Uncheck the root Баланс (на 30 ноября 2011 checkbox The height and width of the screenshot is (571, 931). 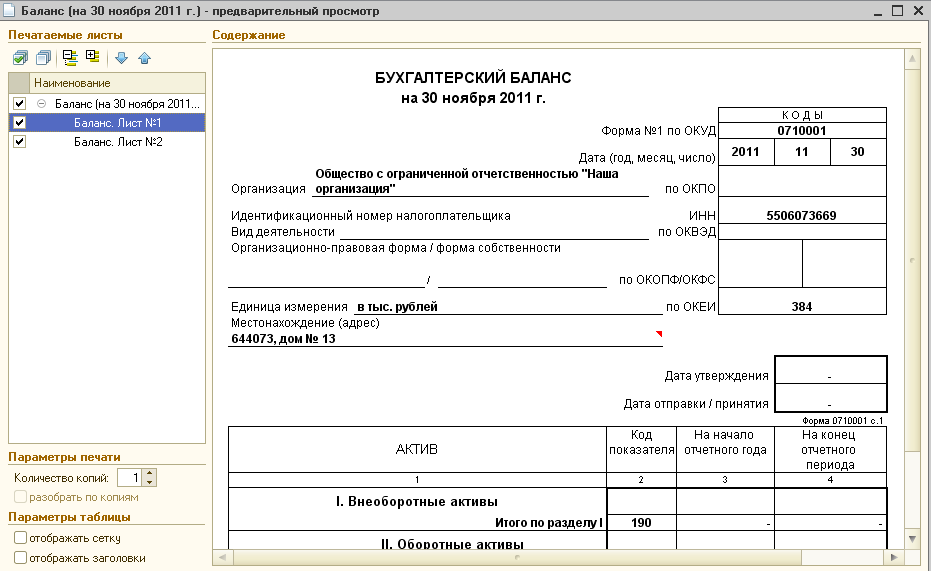(x=20, y=103)
